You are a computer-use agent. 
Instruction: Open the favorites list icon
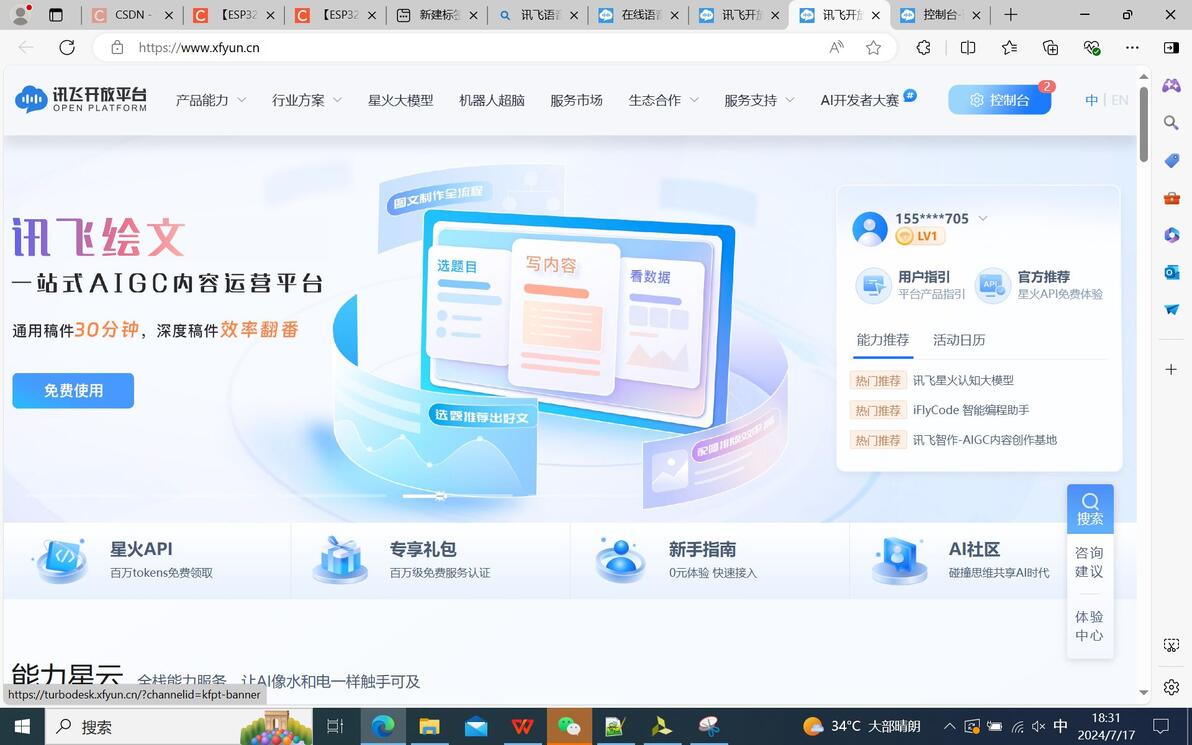[x=1010, y=47]
